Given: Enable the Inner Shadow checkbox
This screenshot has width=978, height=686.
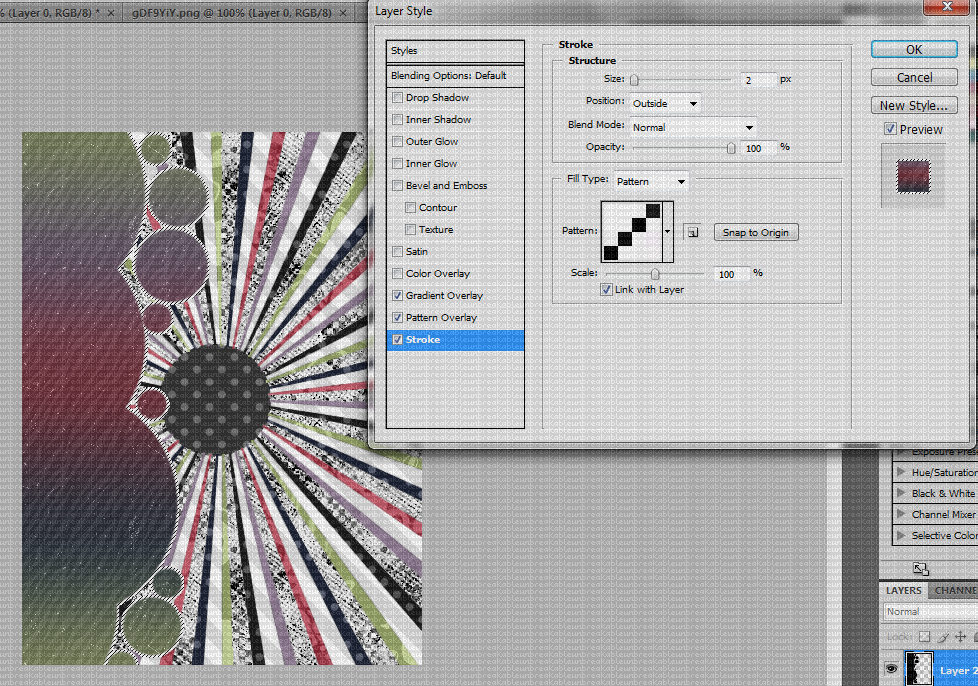Looking at the screenshot, I should click(x=397, y=120).
